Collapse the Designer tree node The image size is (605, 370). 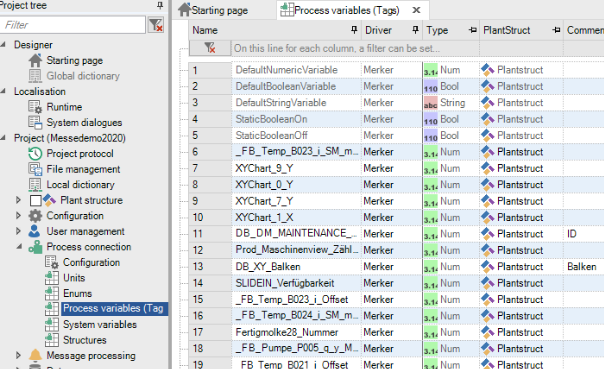tap(3, 44)
